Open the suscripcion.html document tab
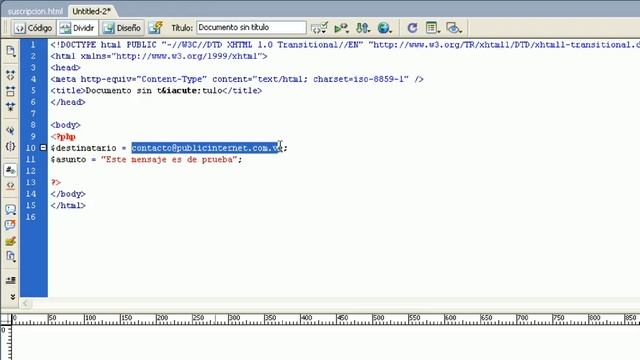This screenshot has height=360, width=640. [x=35, y=11]
